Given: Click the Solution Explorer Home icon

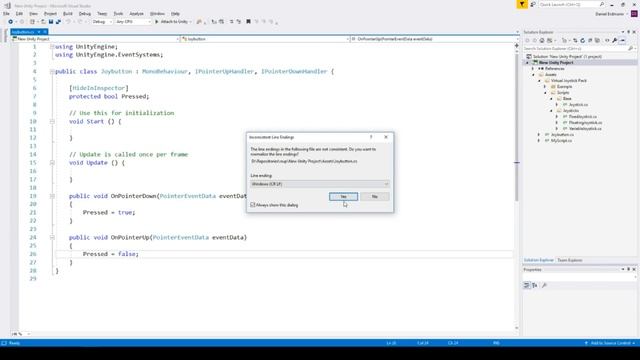Looking at the screenshot, I should (x=542, y=40).
